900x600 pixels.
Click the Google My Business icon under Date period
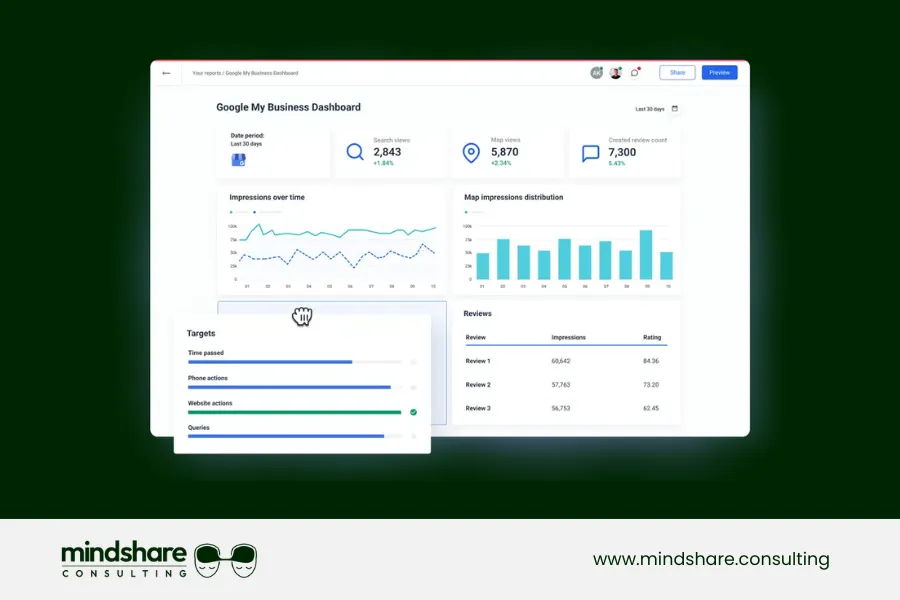click(x=236, y=157)
